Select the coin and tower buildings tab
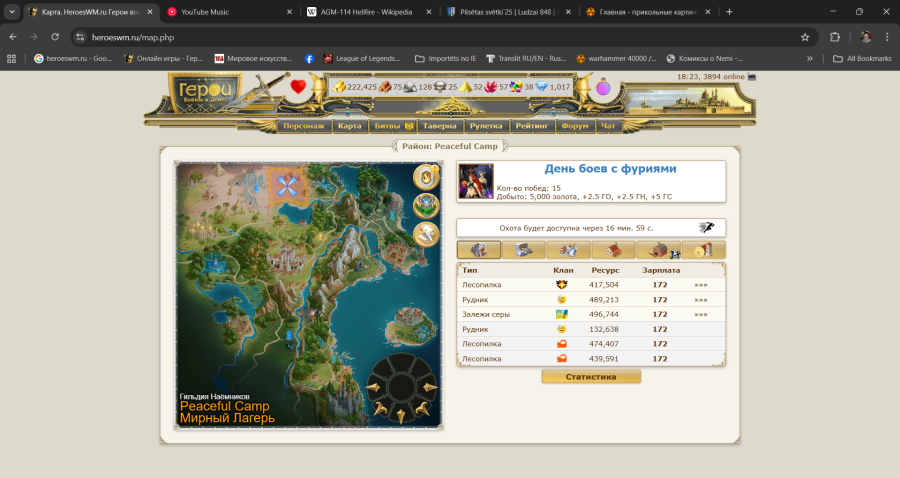This screenshot has height=478, width=900. point(703,250)
